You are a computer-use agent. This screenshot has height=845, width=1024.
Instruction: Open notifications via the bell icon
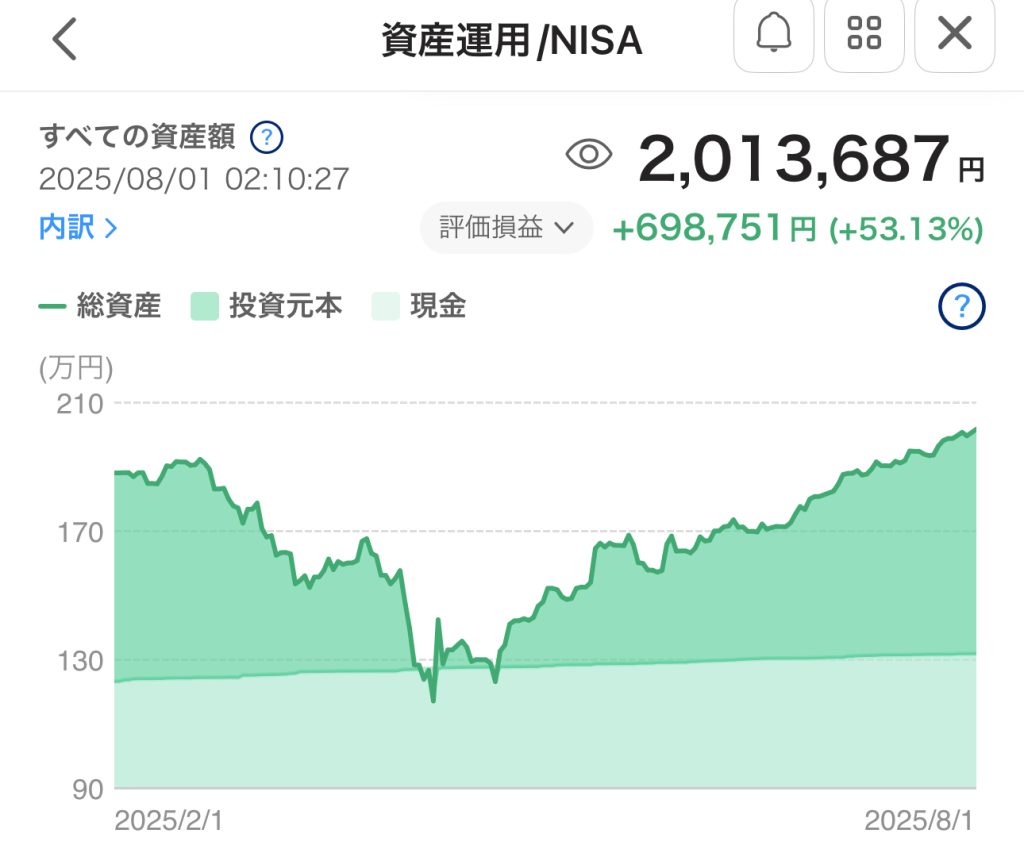pos(774,34)
